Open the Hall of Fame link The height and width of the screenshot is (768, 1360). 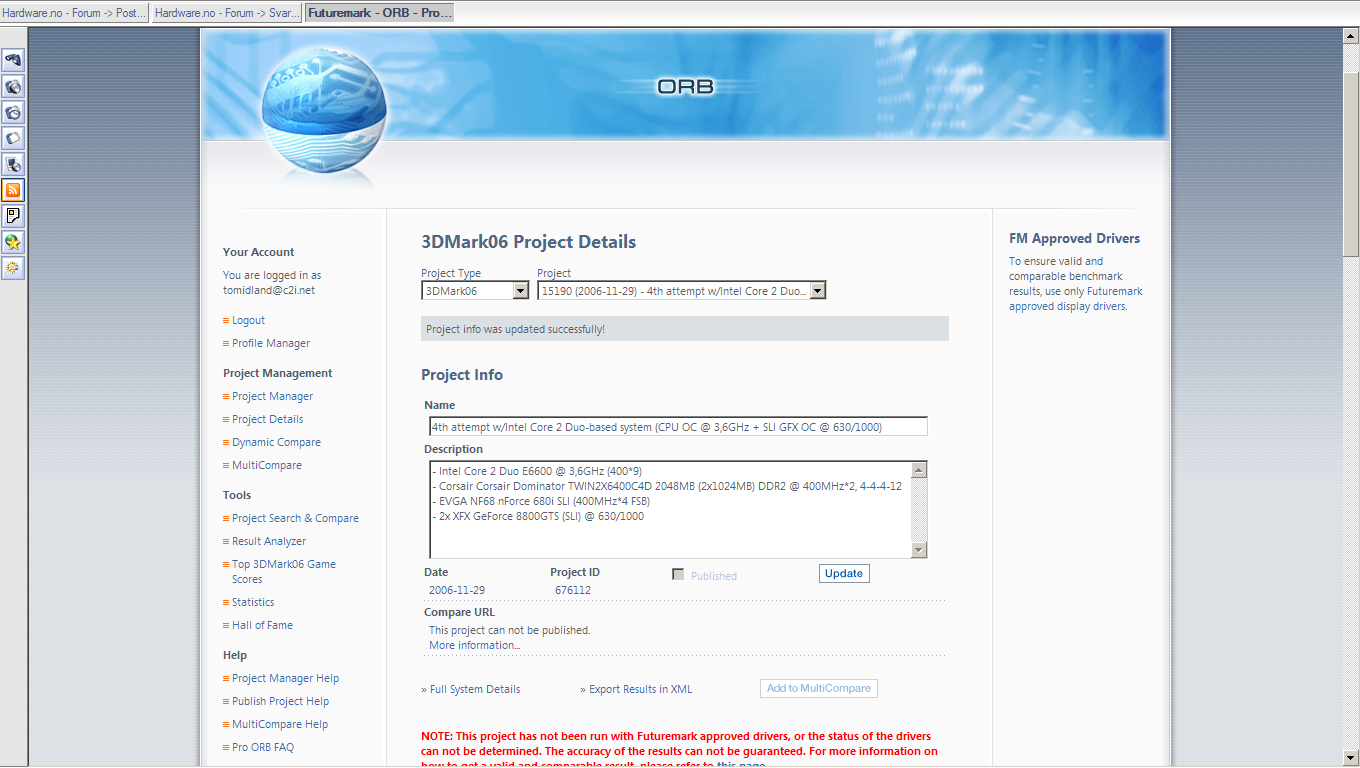tap(262, 626)
